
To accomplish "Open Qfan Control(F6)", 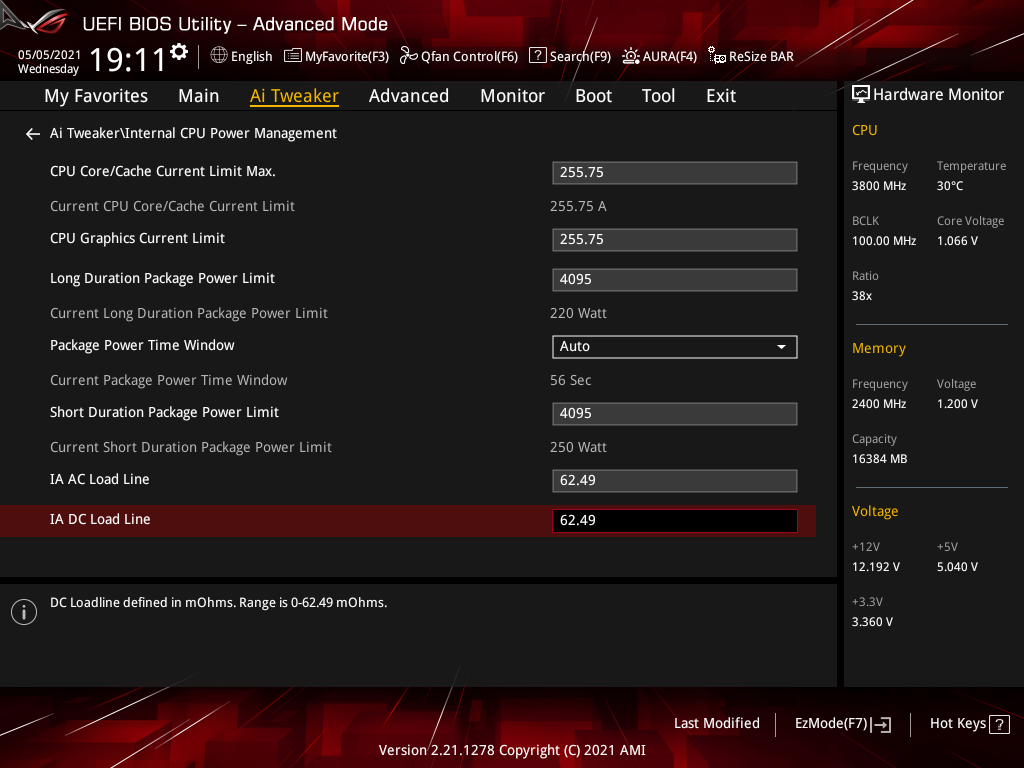I will tap(458, 56).
